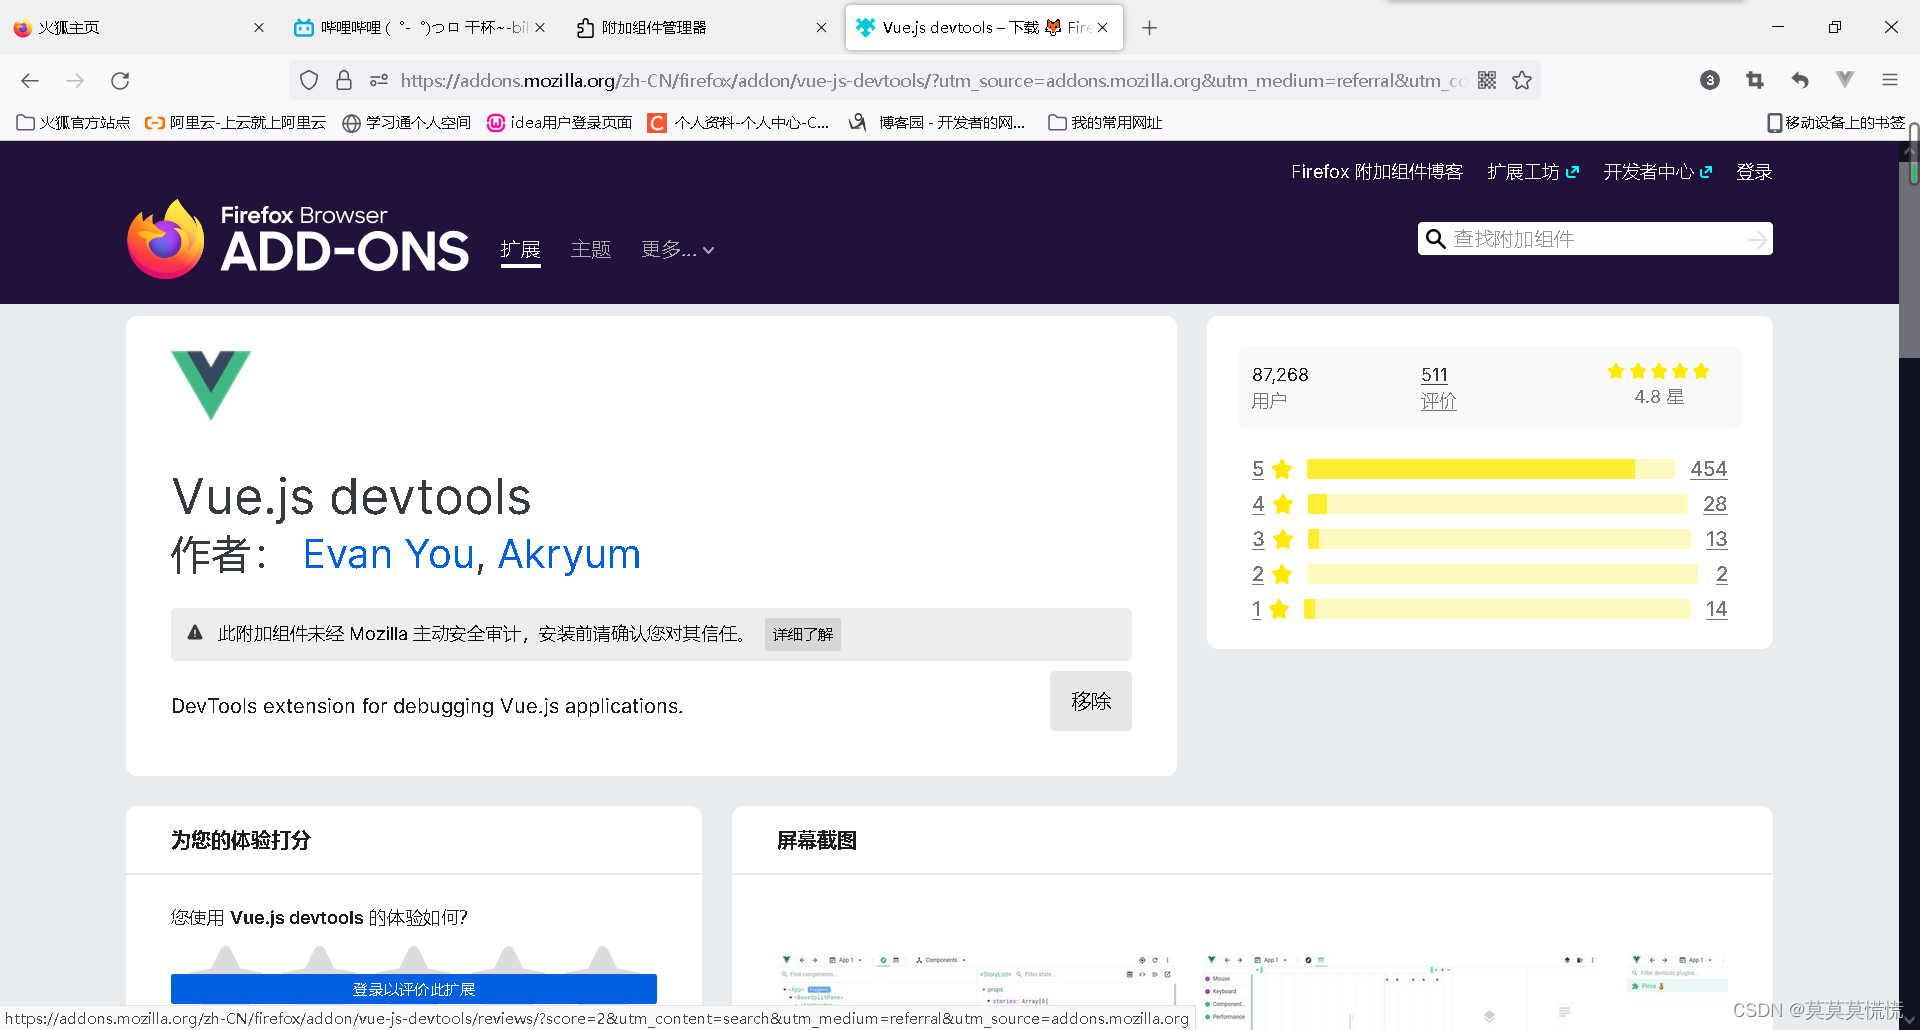The height and width of the screenshot is (1030, 1920).
Task: Switch to the 哔哩哔哩 tab
Action: tap(420, 28)
